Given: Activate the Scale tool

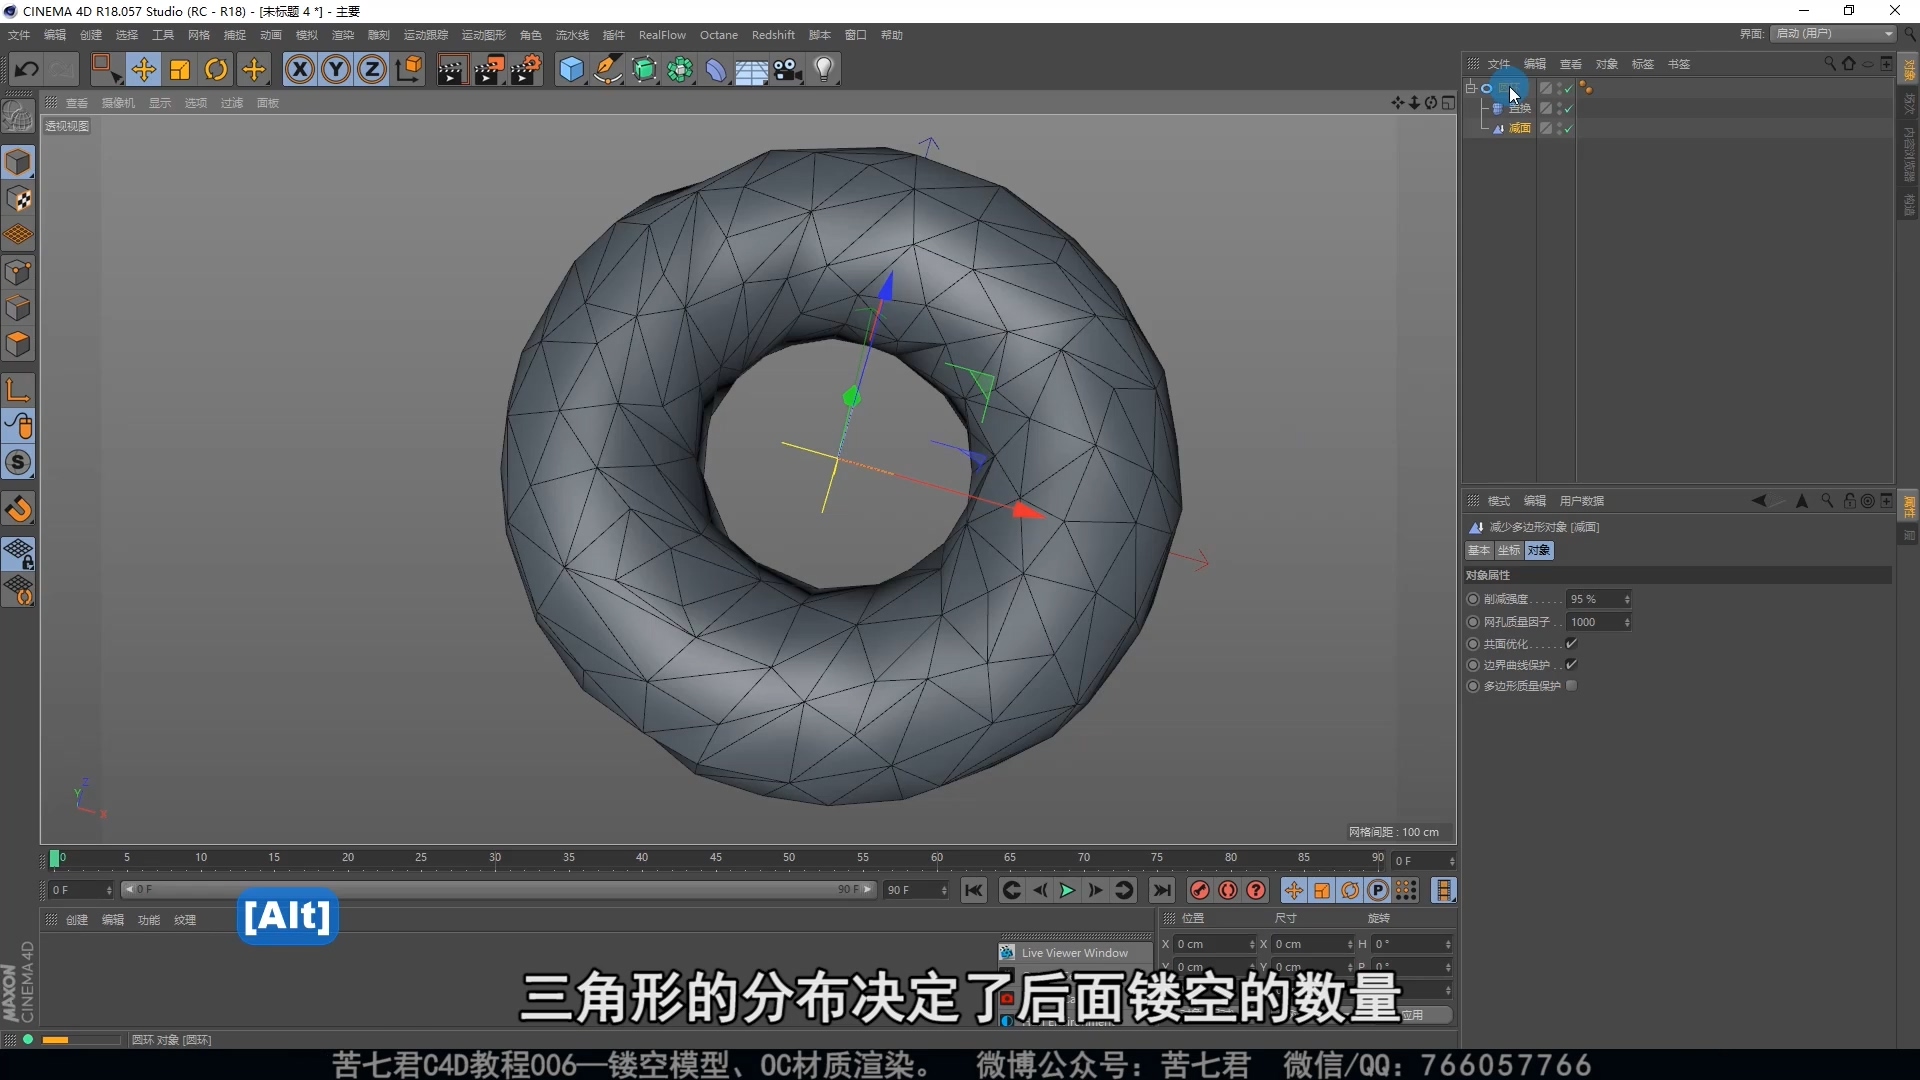Looking at the screenshot, I should click(x=180, y=69).
